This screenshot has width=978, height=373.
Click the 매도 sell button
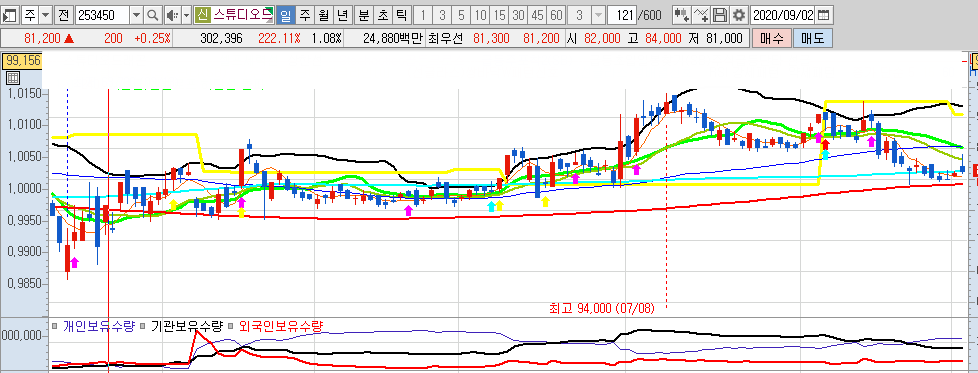(x=813, y=39)
